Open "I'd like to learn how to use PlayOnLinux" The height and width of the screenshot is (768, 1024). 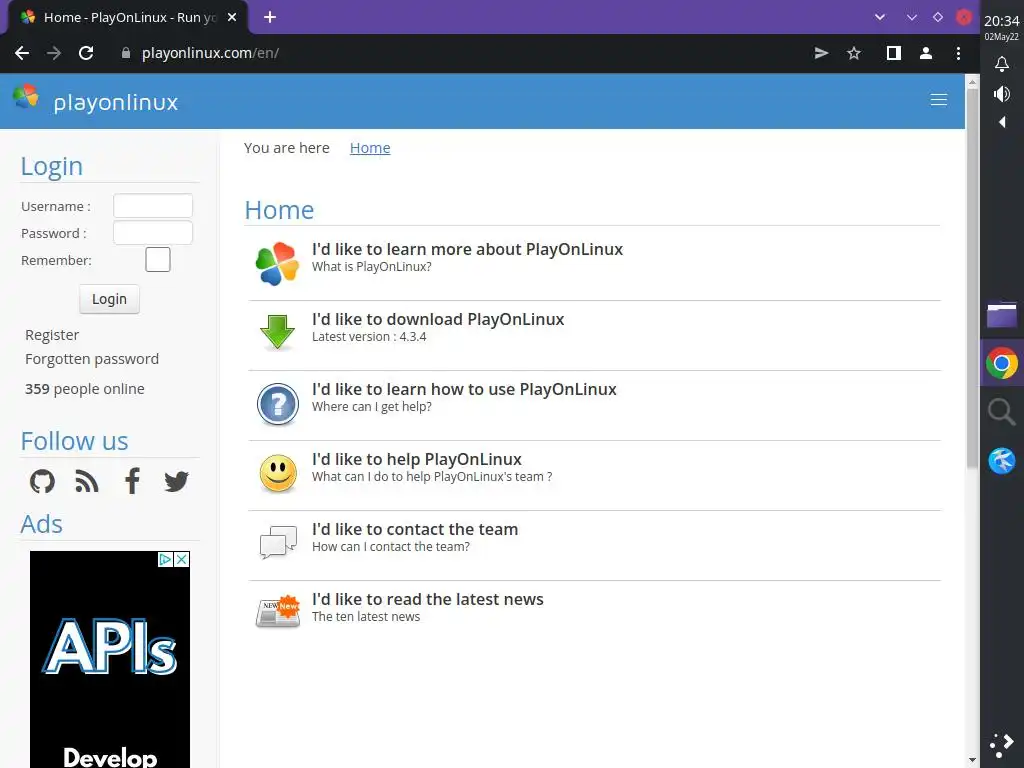464,389
